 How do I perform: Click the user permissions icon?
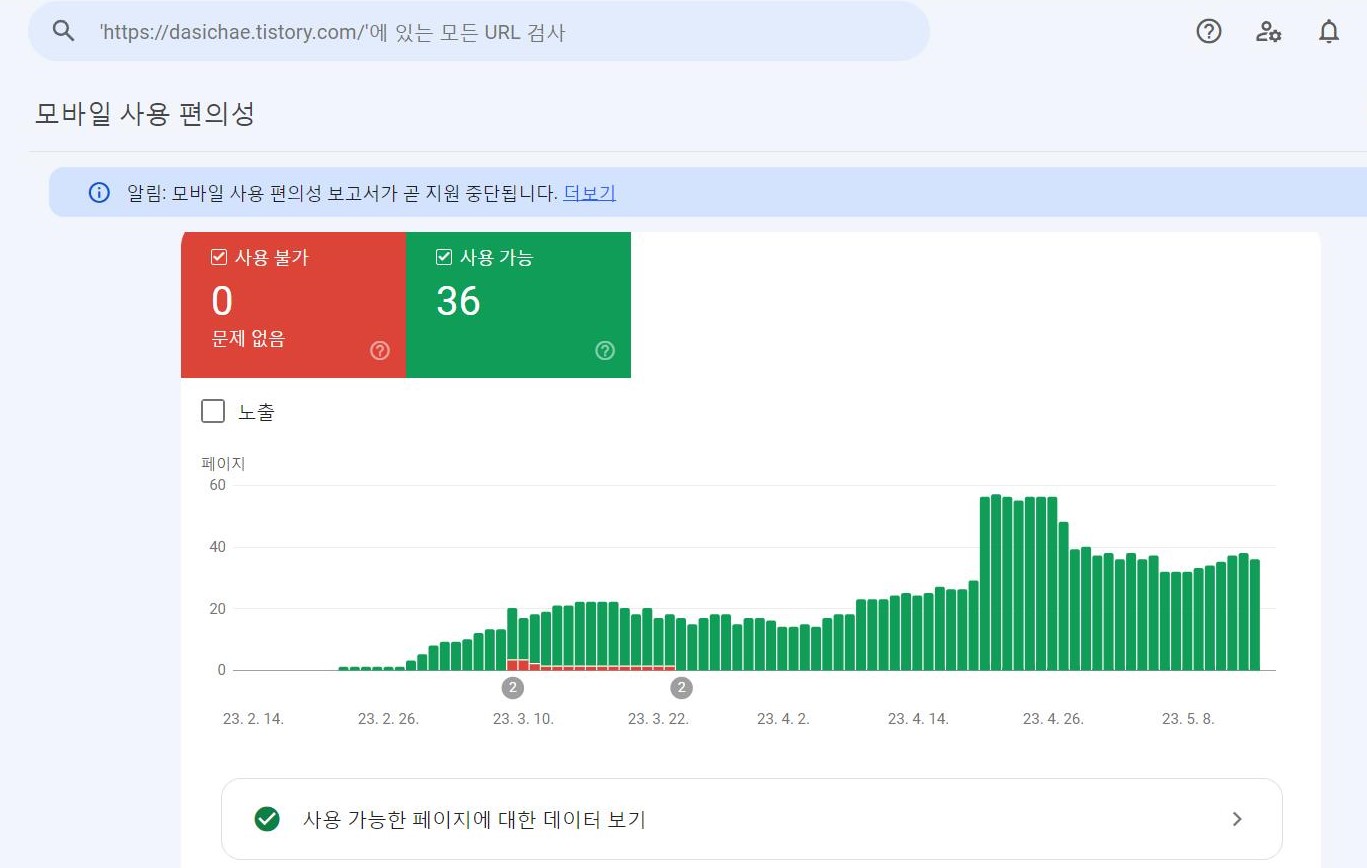pos(1268,32)
